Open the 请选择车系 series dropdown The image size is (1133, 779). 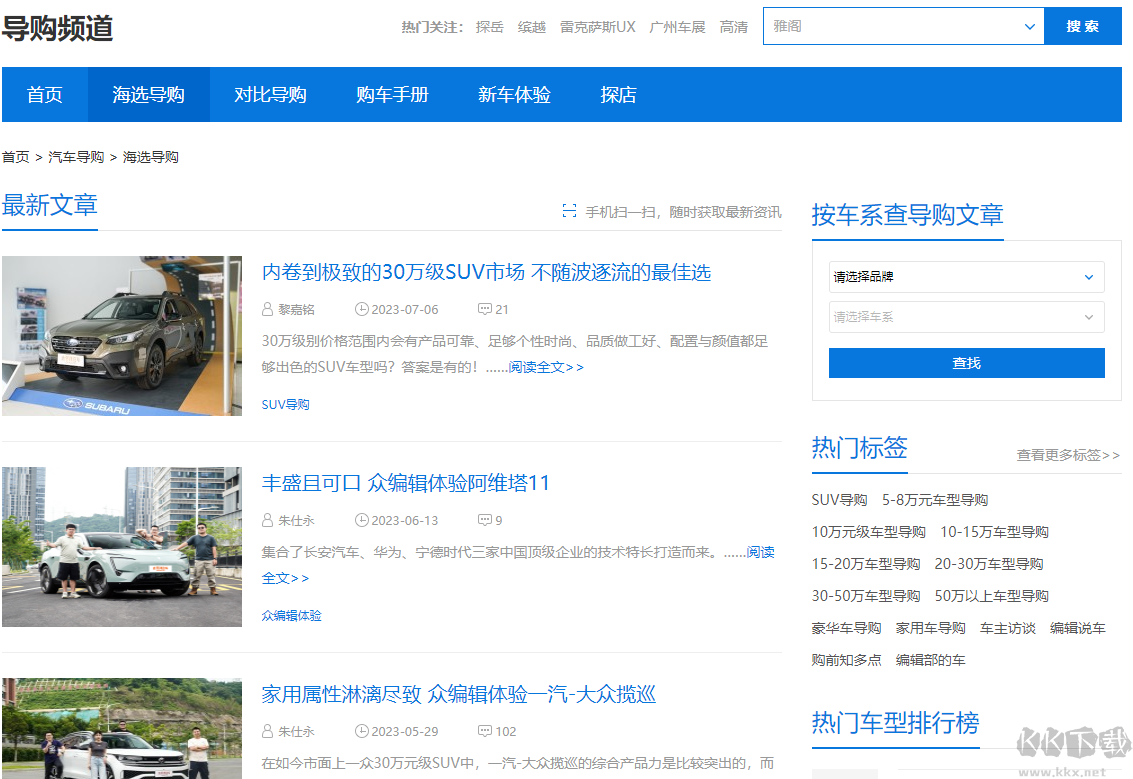coord(966,317)
